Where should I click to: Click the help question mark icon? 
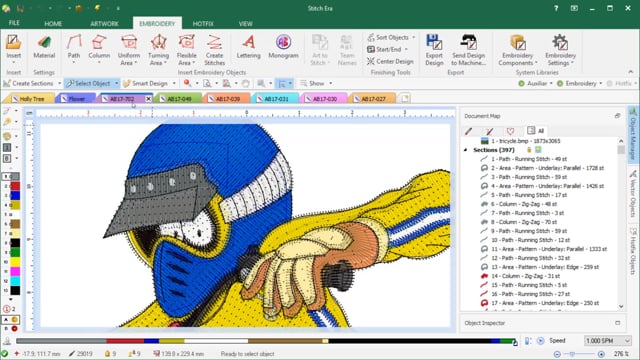pyautogui.click(x=556, y=8)
